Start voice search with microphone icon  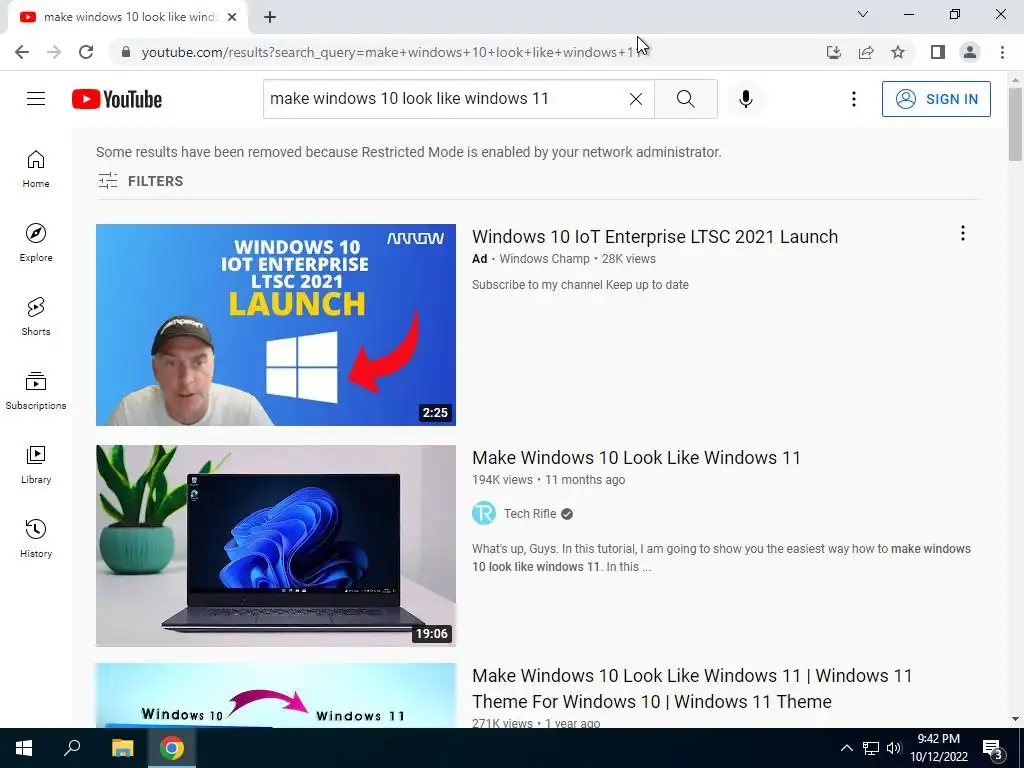point(746,99)
